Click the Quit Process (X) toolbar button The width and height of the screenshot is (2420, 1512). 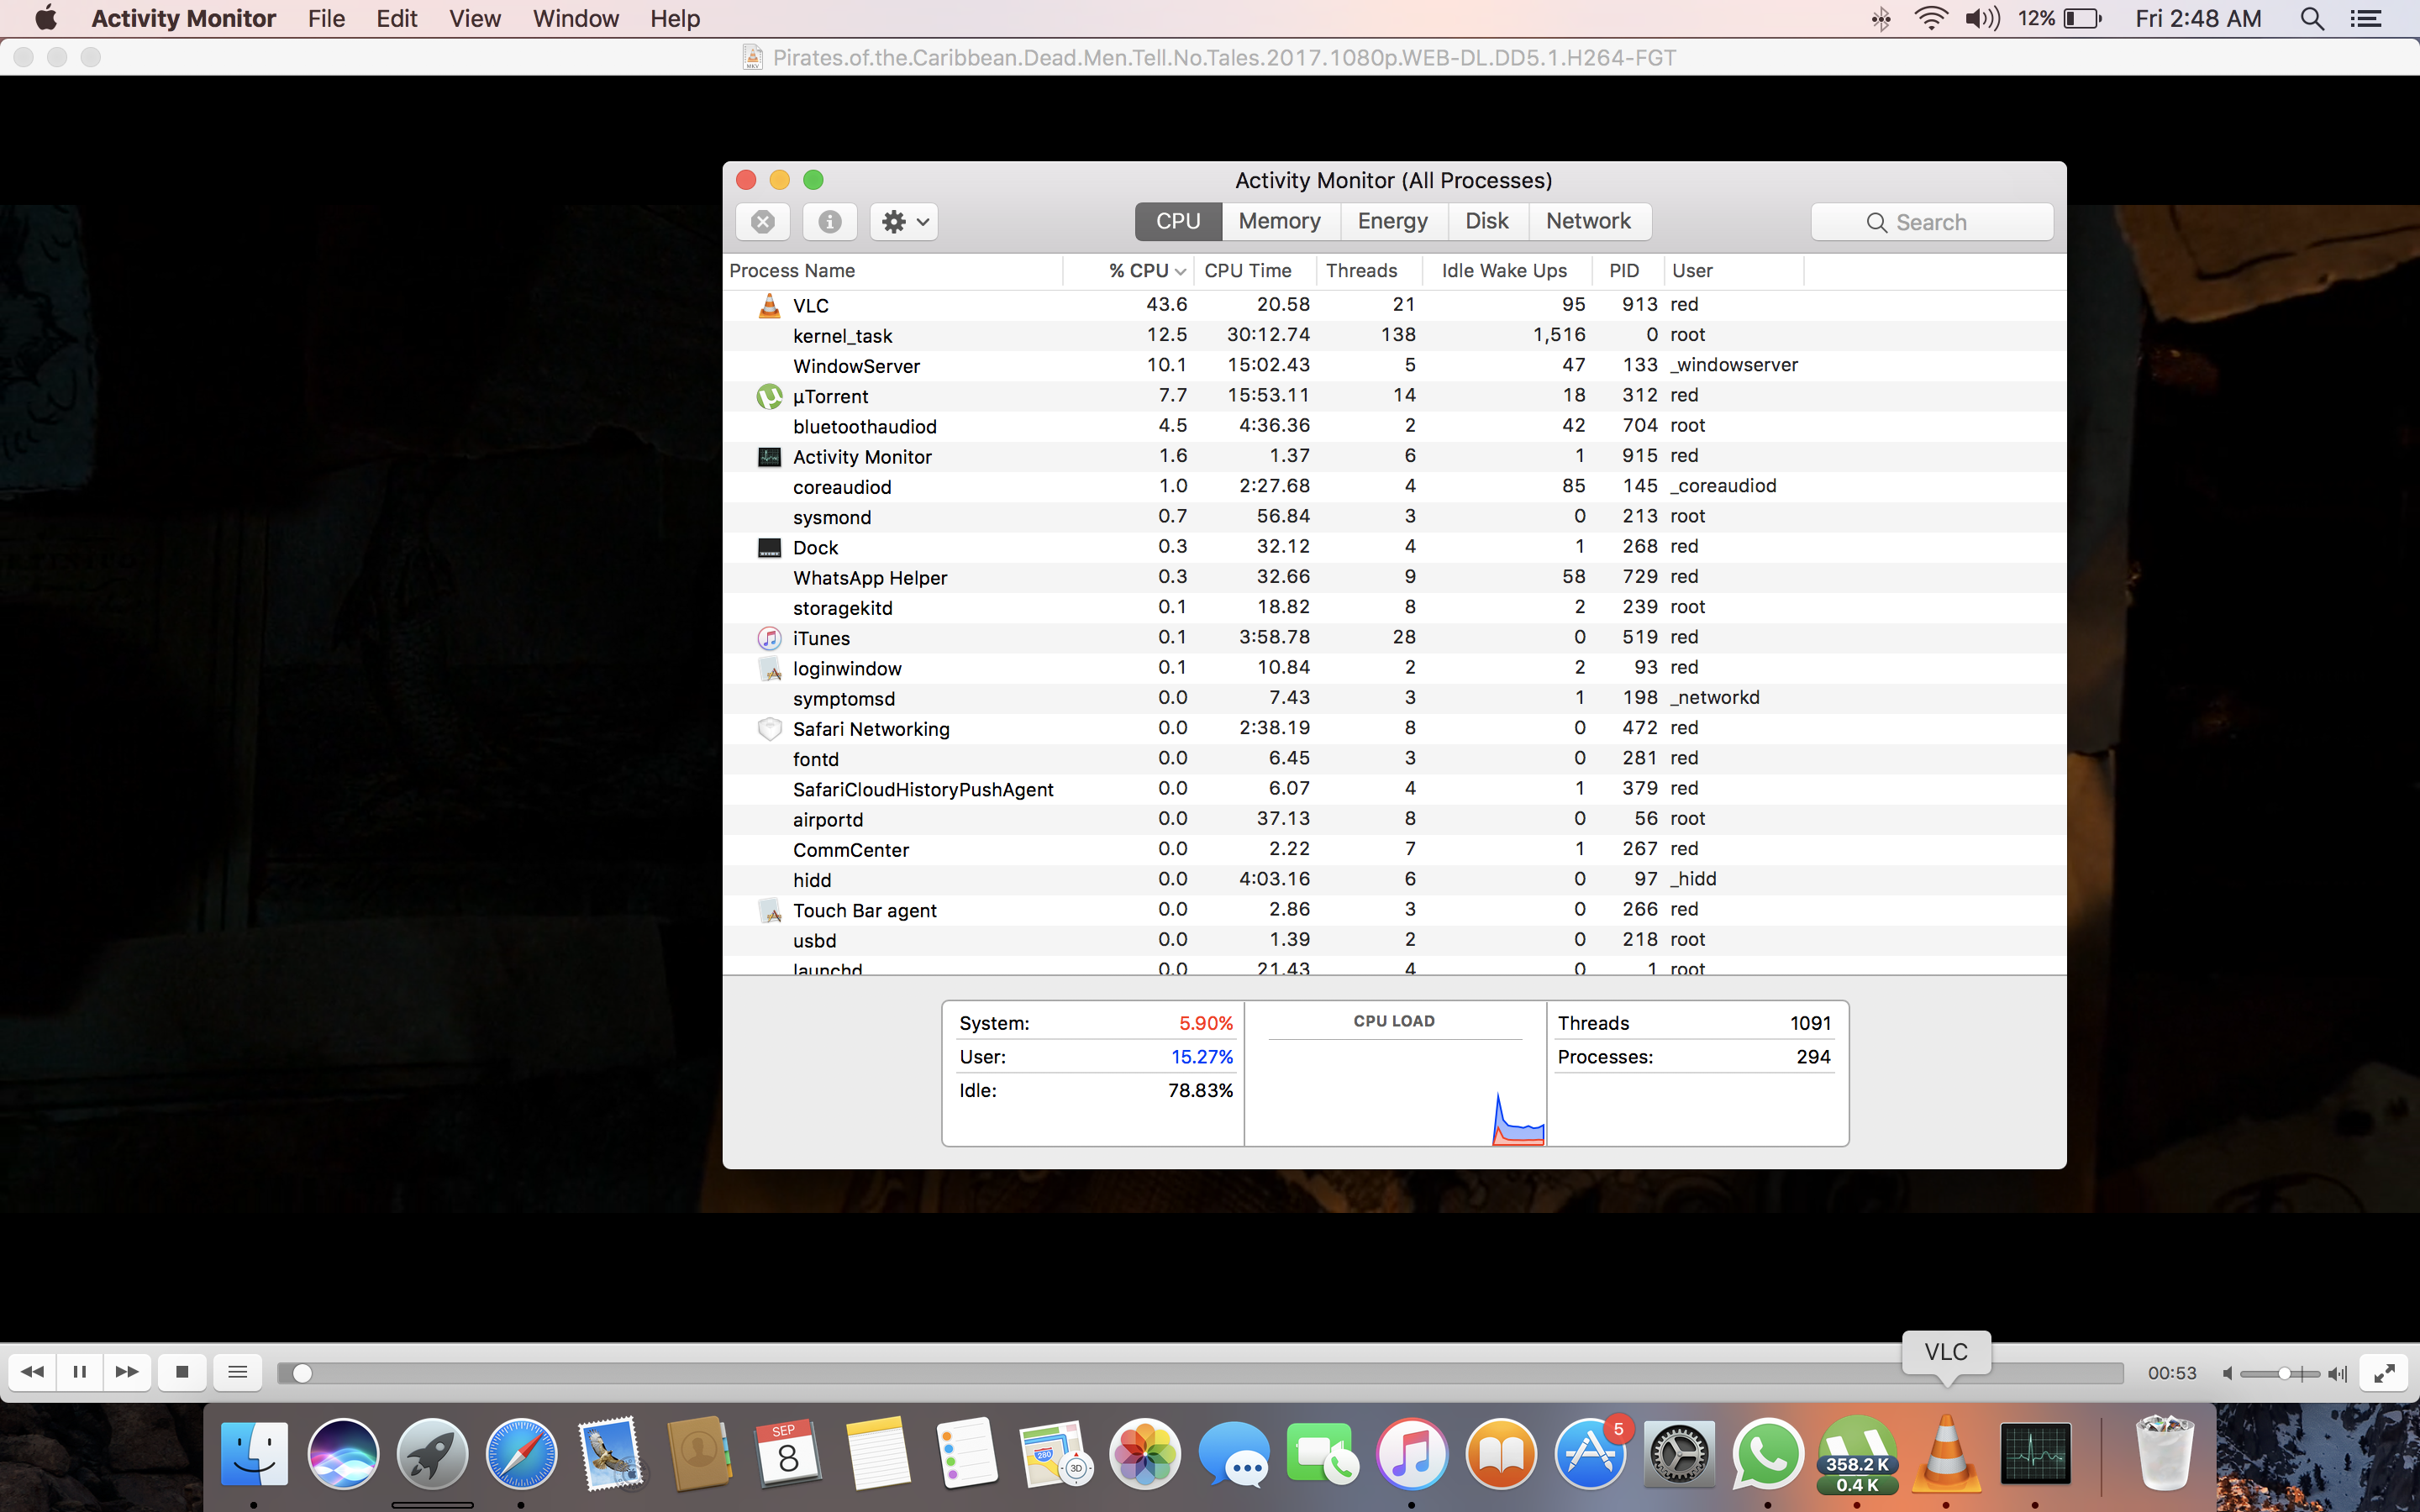point(763,221)
